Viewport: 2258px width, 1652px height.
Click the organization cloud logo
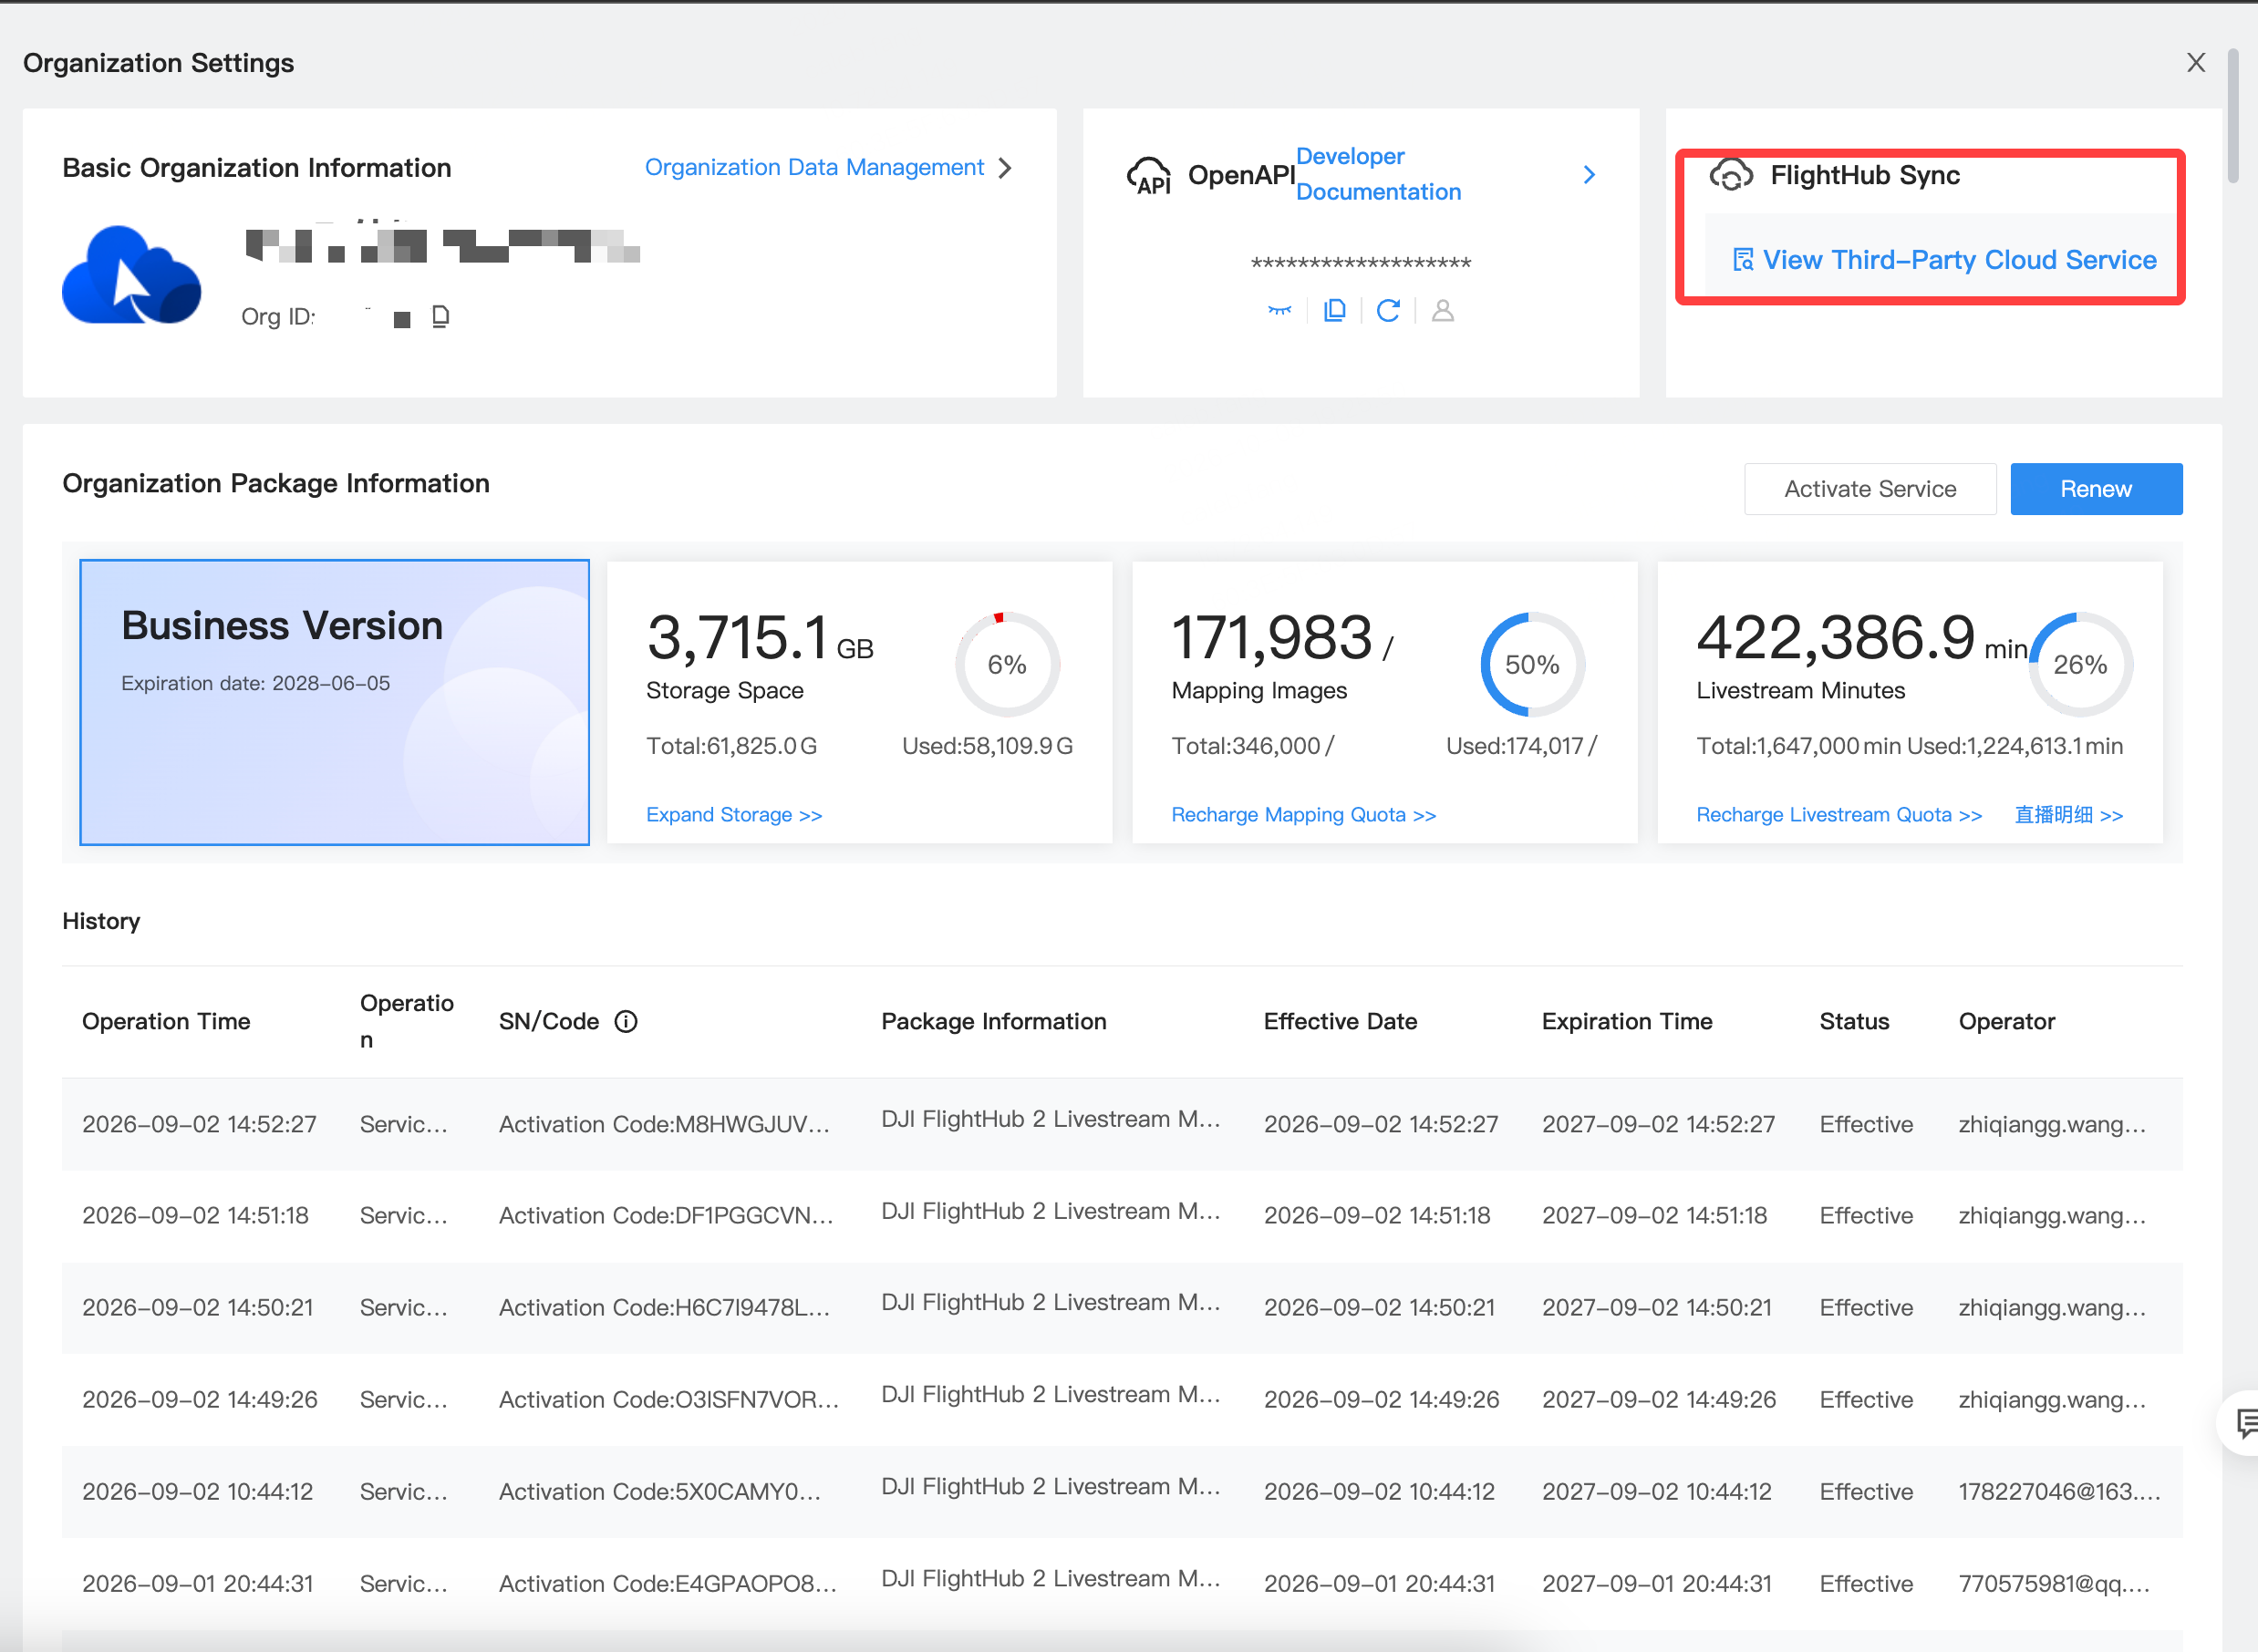point(131,275)
